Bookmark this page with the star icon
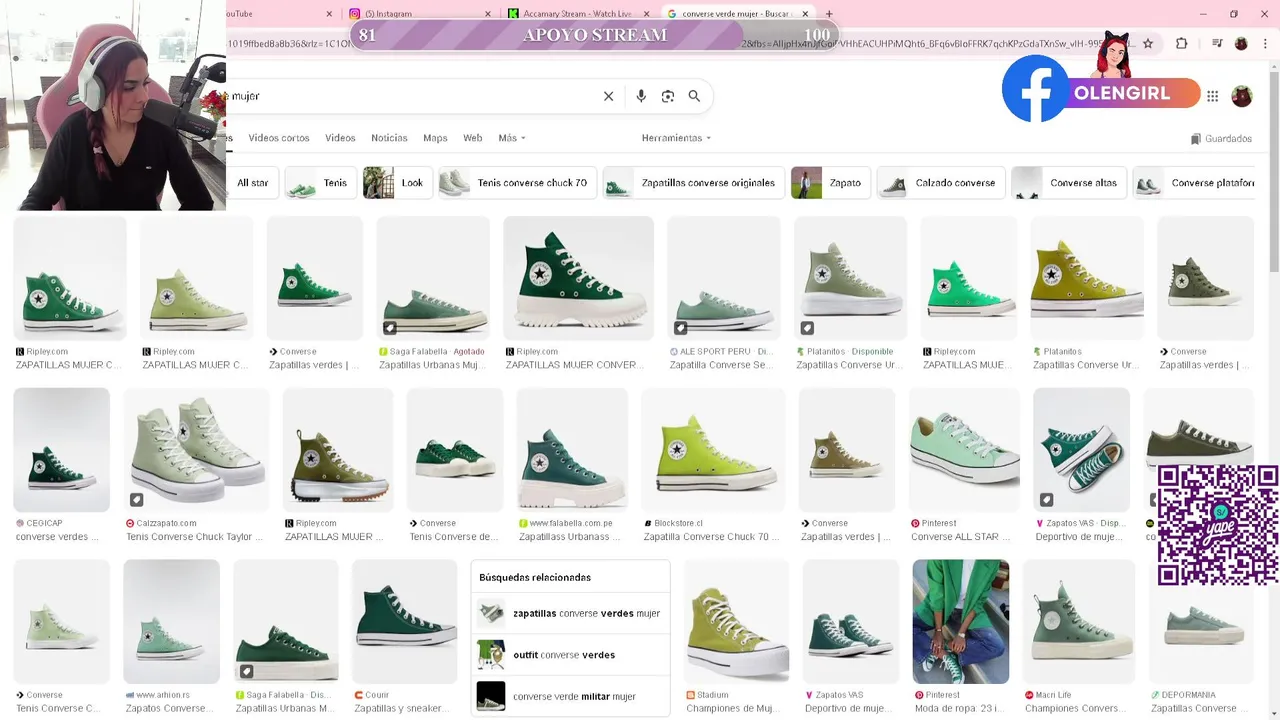The height and width of the screenshot is (720, 1280). coord(1148,44)
